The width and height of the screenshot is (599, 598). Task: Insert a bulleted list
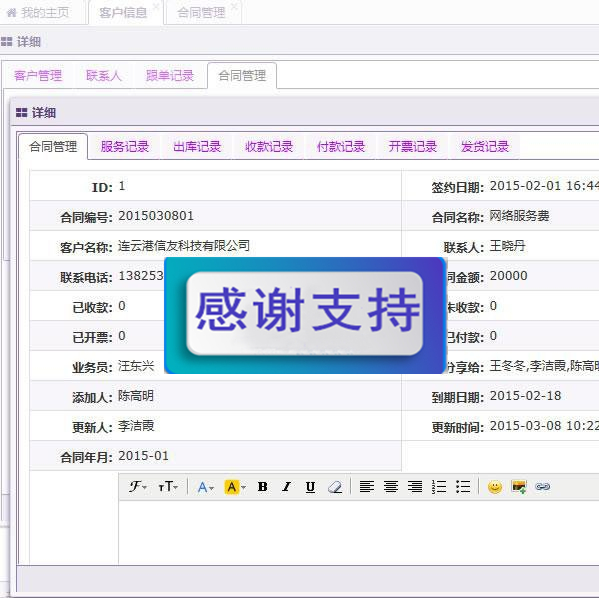[x=463, y=486]
